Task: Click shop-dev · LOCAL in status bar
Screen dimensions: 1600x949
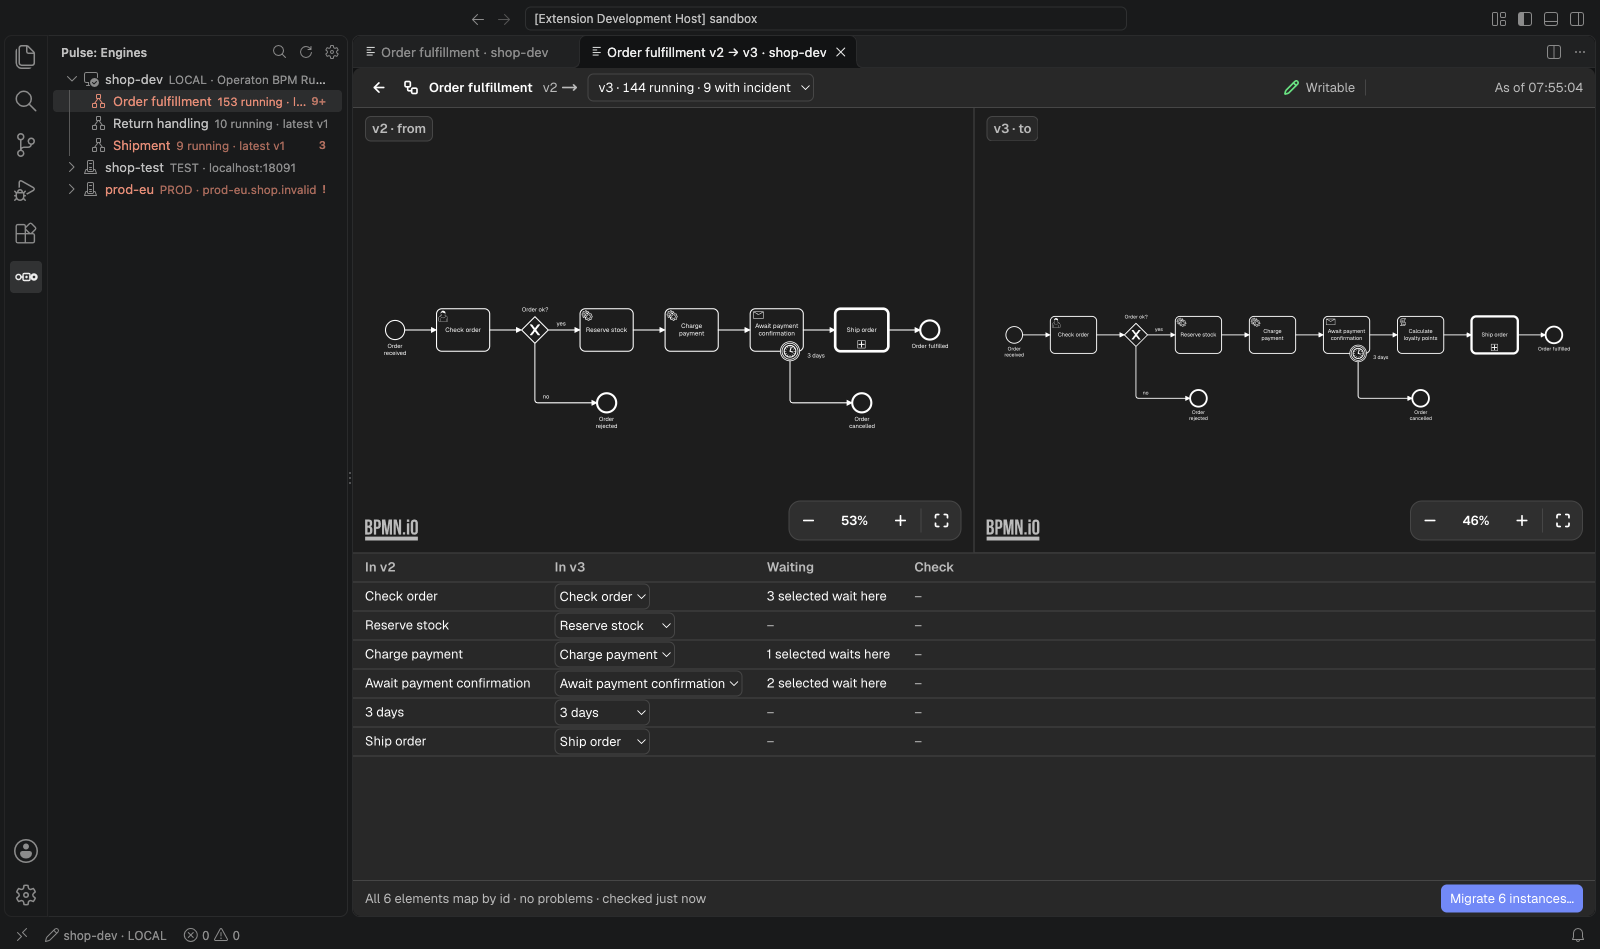Action: 106,936
